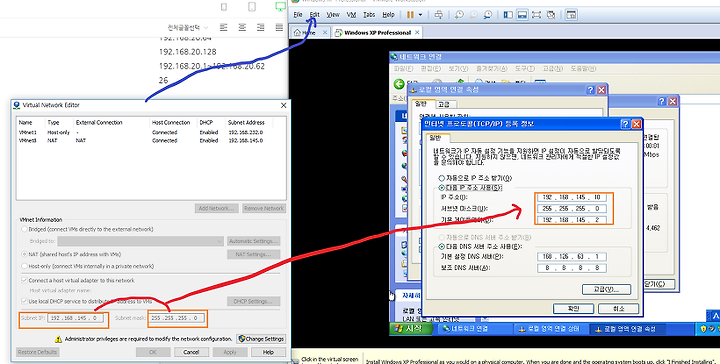The height and width of the screenshot is (364, 720).
Task: Click the help question icon of 로컬 영역 연결 속성
Action: pyautogui.click(x=591, y=90)
